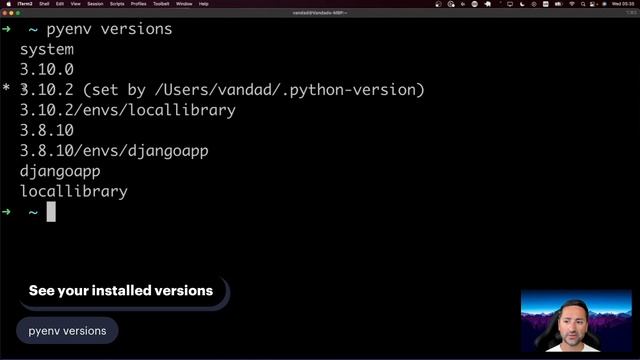
Task: Click the standalone 'locallibrary' line
Action: point(74,191)
